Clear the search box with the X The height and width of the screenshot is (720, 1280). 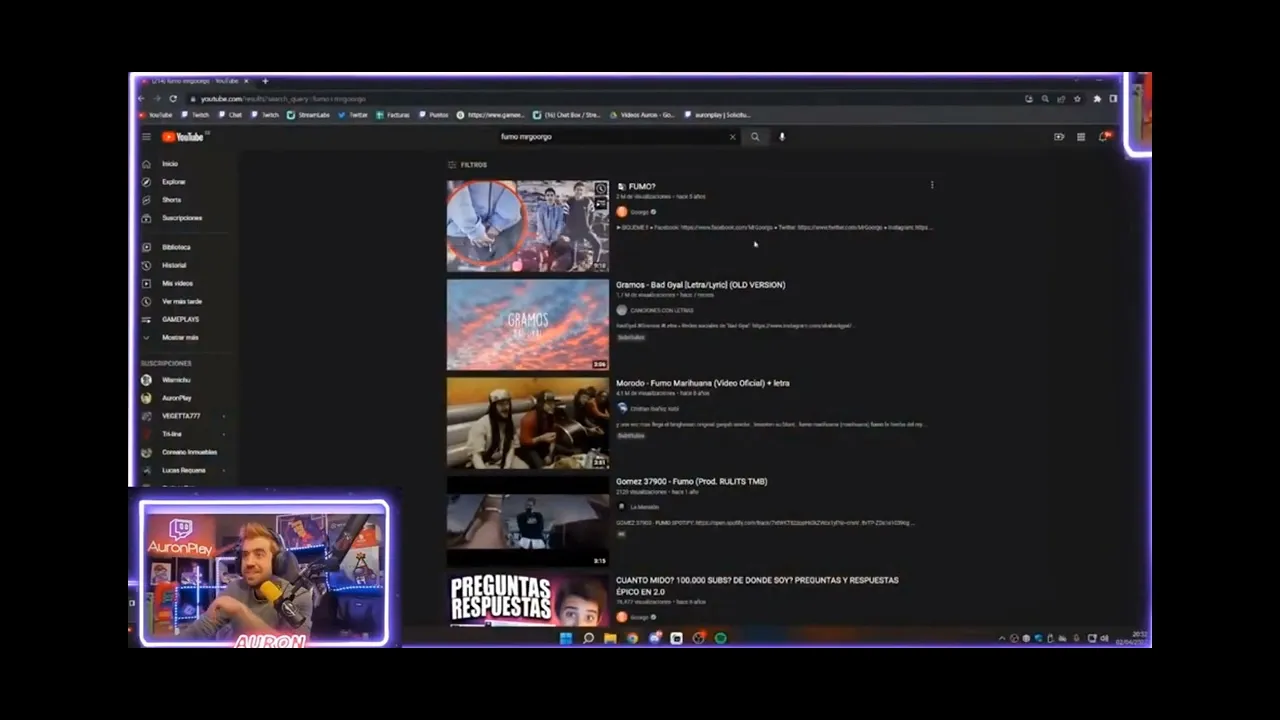pyautogui.click(x=732, y=137)
